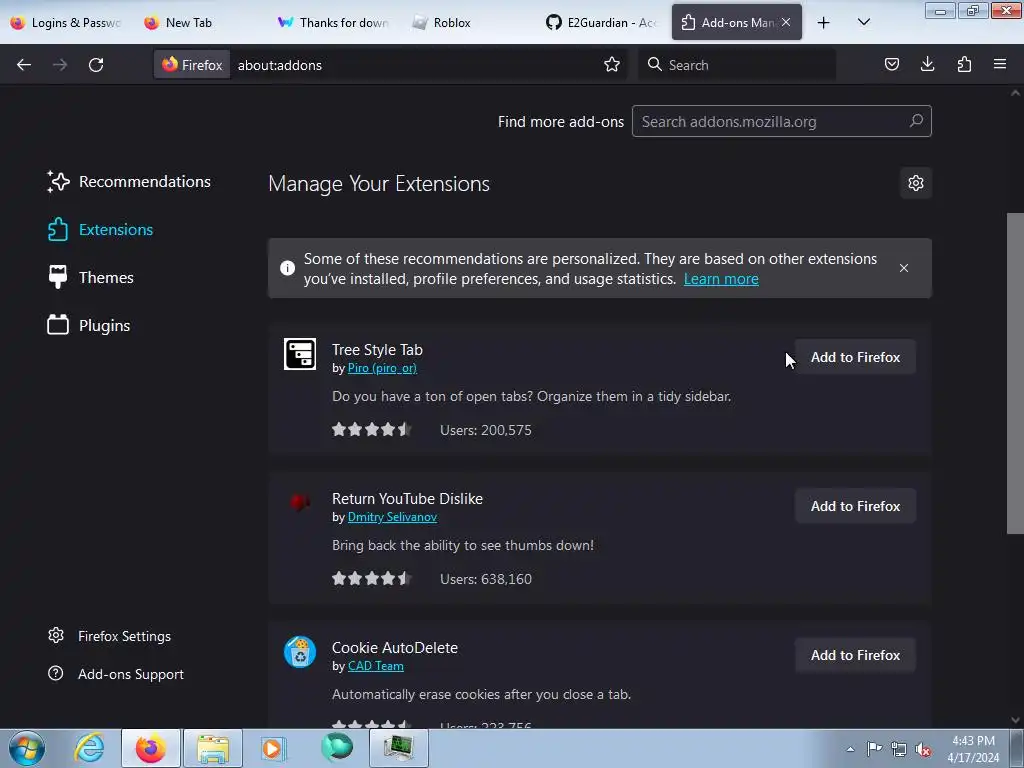Close the Add-ons Manager tab
Viewport: 1024px width, 768px height.
[786, 22]
